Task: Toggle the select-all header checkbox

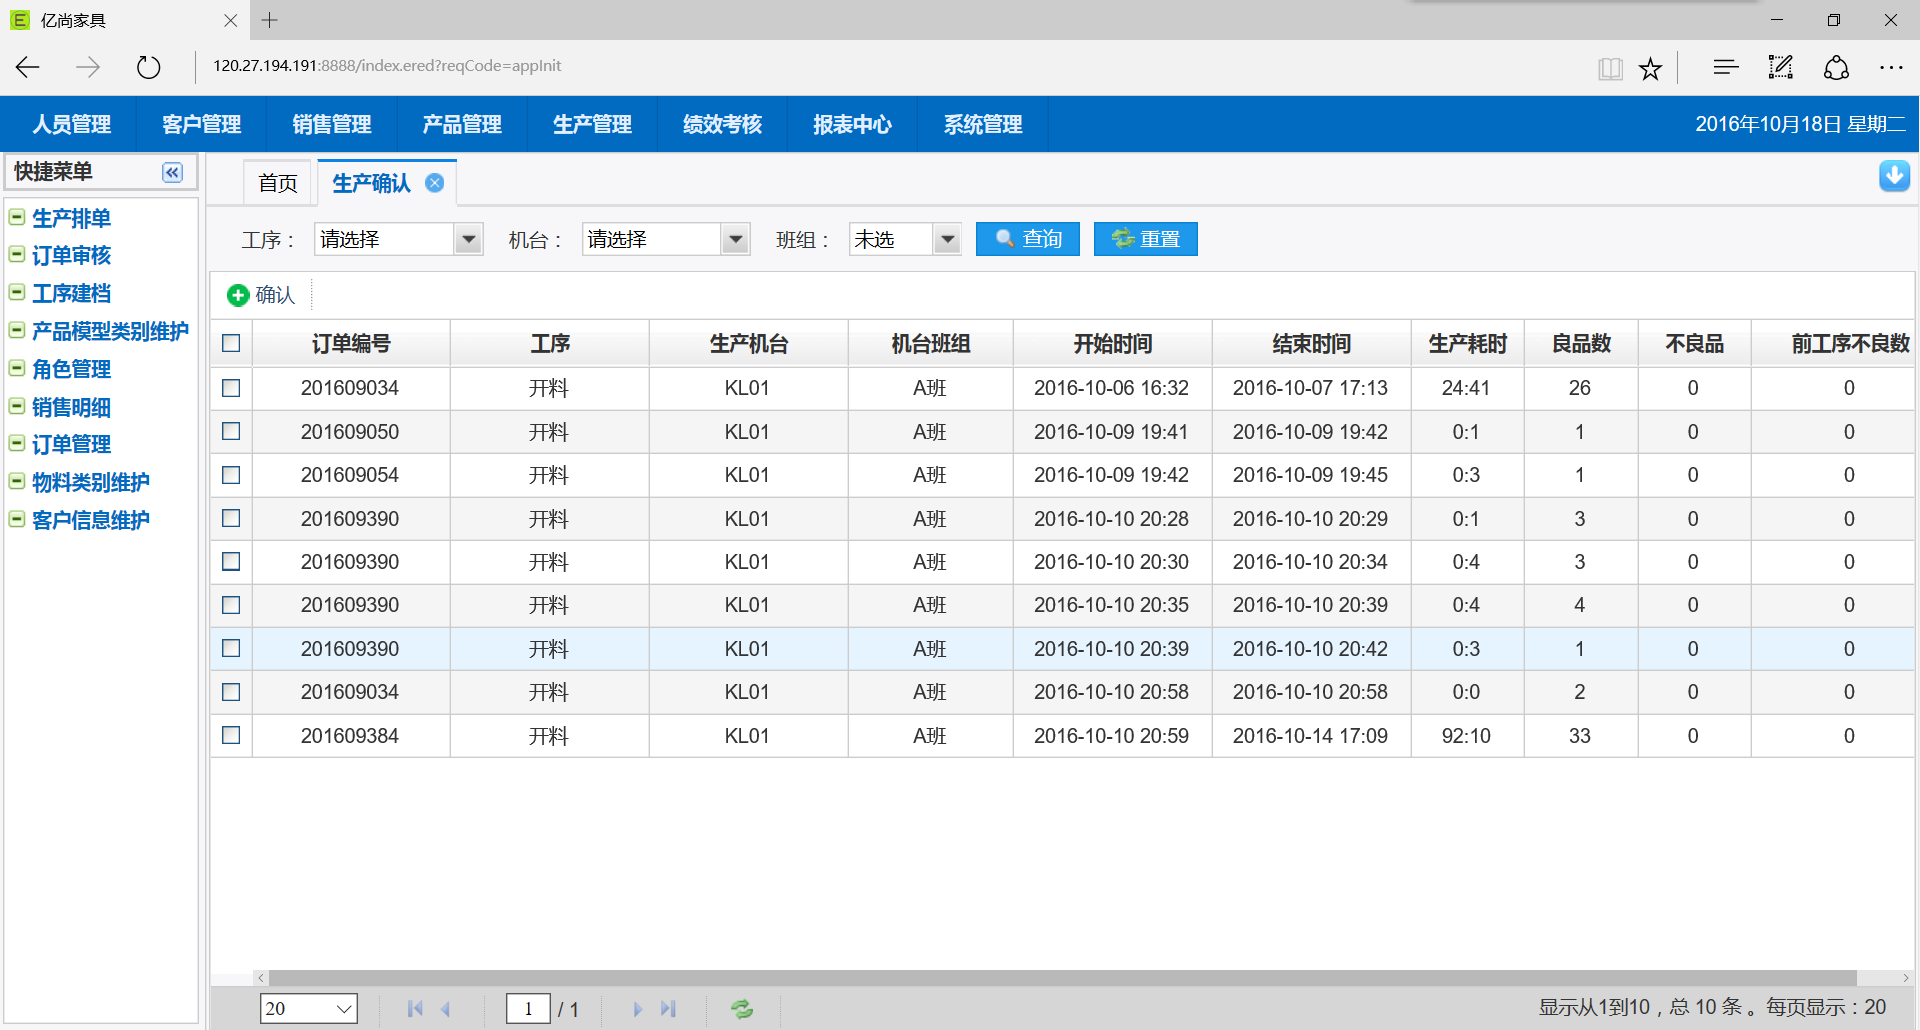Action: pos(231,343)
